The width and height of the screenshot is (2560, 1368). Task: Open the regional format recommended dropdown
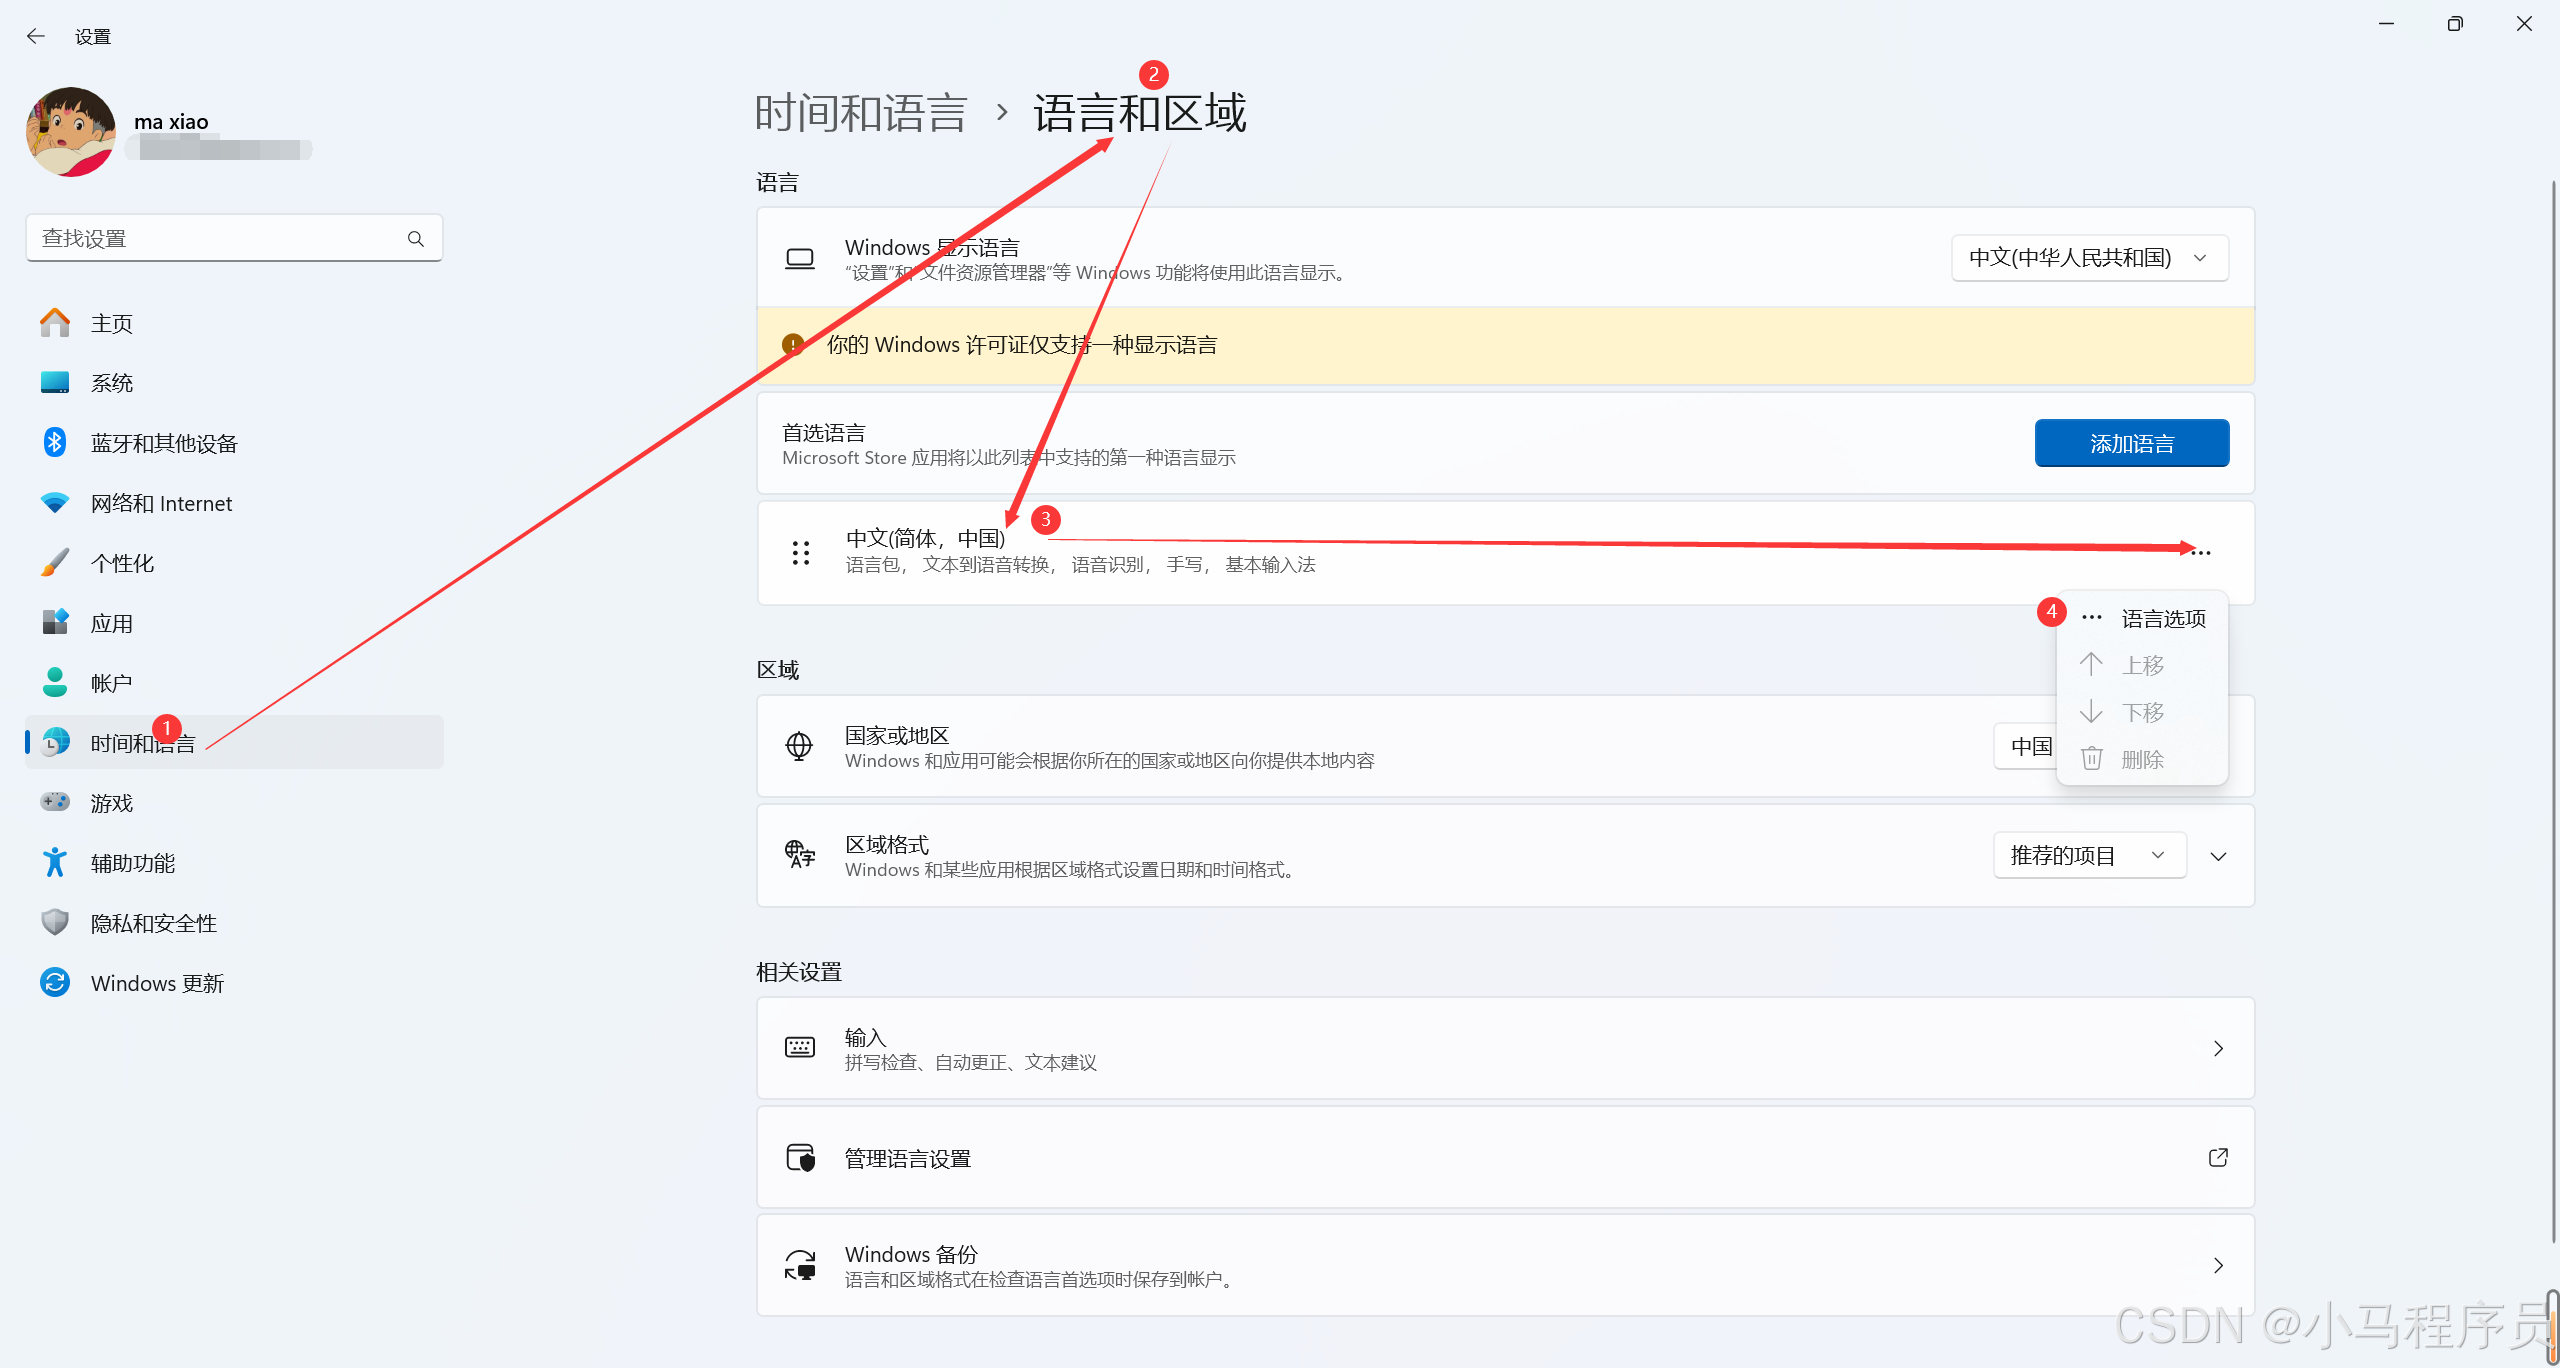[x=2088, y=855]
